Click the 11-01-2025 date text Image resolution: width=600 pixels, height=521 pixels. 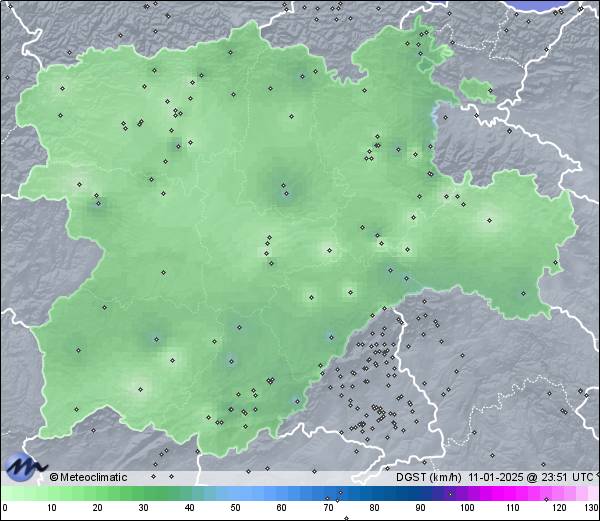(x=496, y=477)
